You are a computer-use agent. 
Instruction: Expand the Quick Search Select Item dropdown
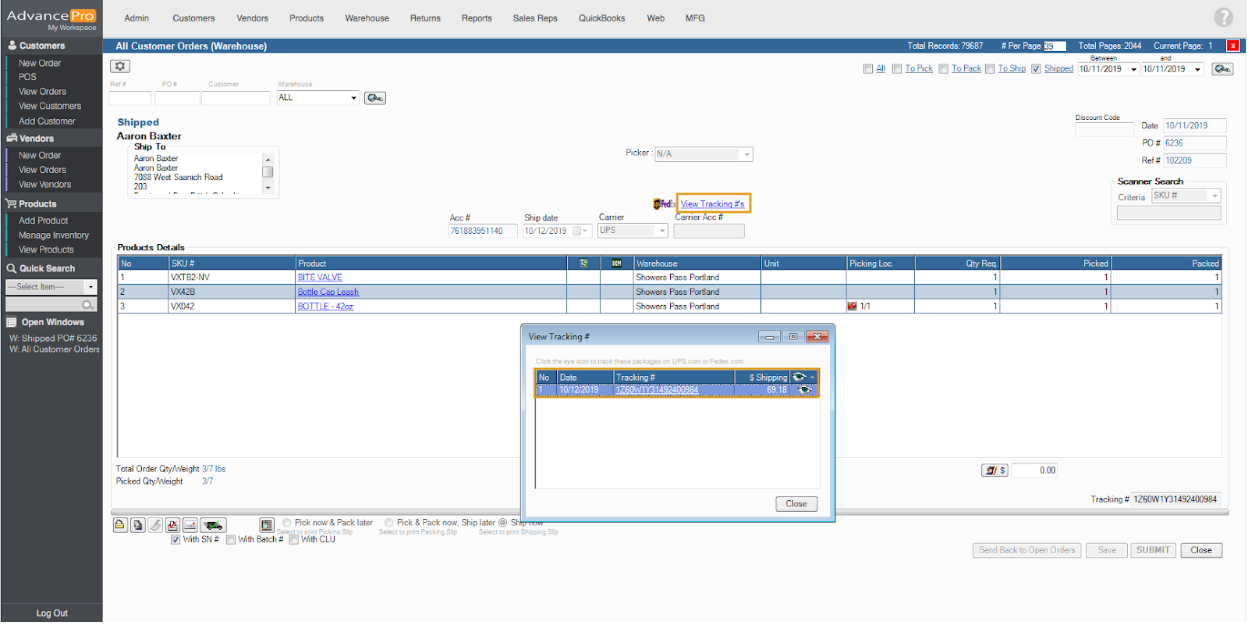point(91,287)
